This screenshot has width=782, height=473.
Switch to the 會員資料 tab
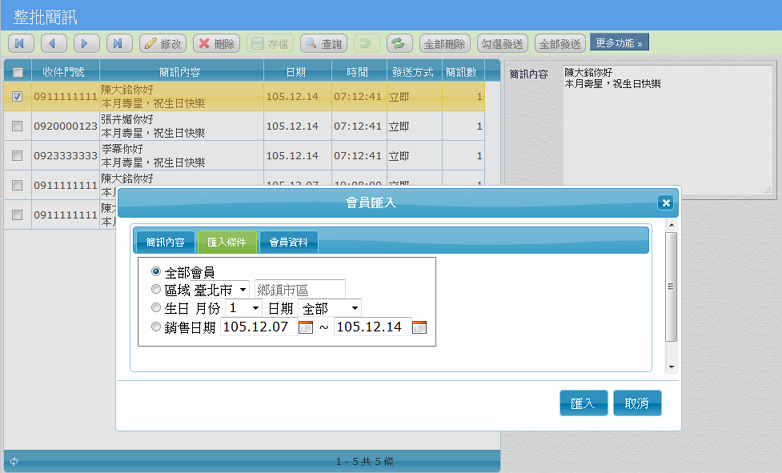[x=289, y=242]
